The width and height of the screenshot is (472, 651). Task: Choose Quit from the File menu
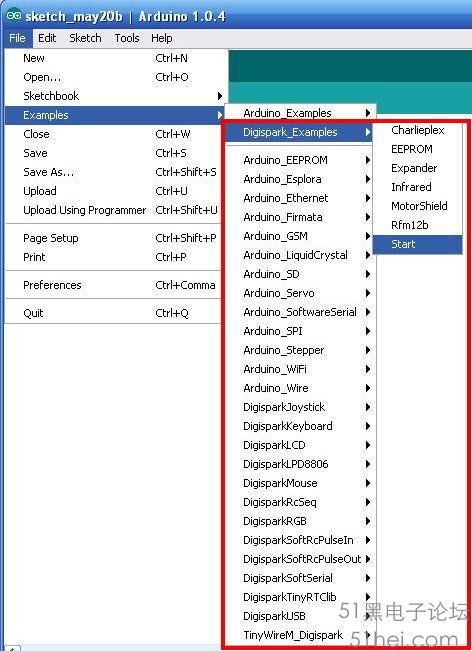[x=114, y=313]
